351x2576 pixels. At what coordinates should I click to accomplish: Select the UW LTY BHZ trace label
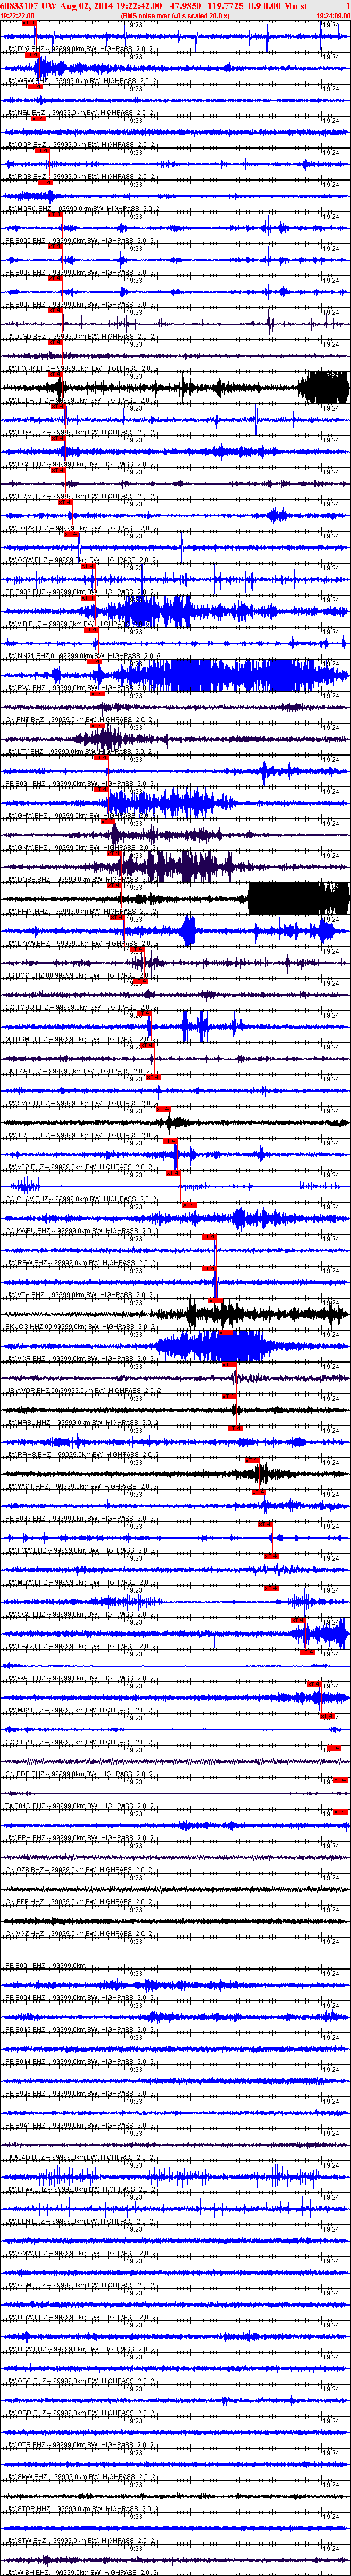click(79, 753)
